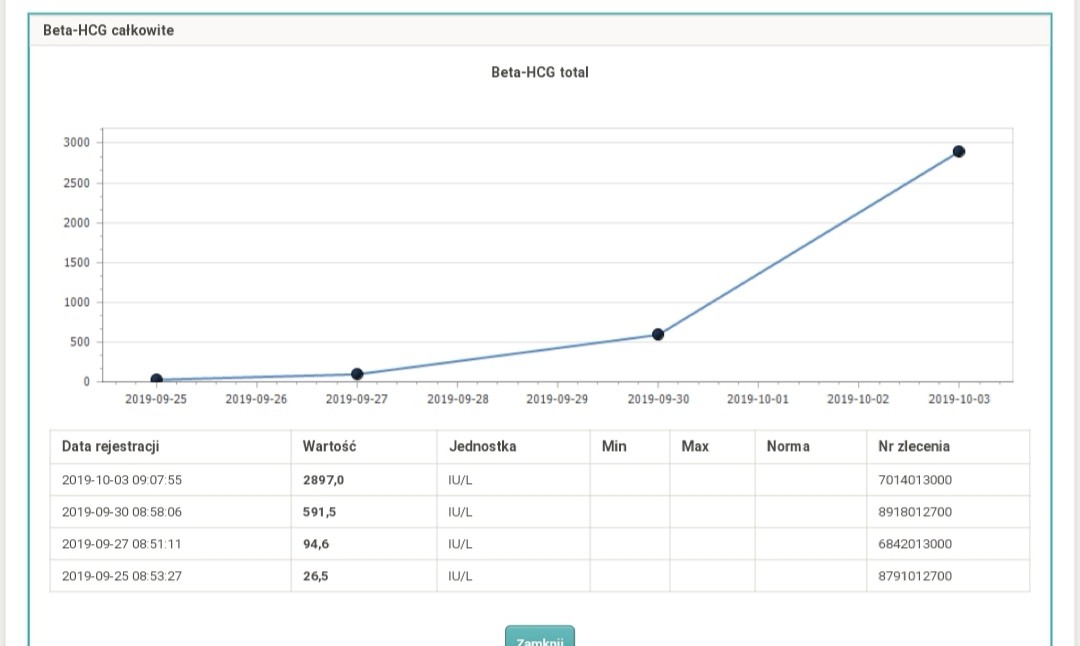The width and height of the screenshot is (1080, 646).
Task: Select the Norma column header
Action: (x=788, y=447)
